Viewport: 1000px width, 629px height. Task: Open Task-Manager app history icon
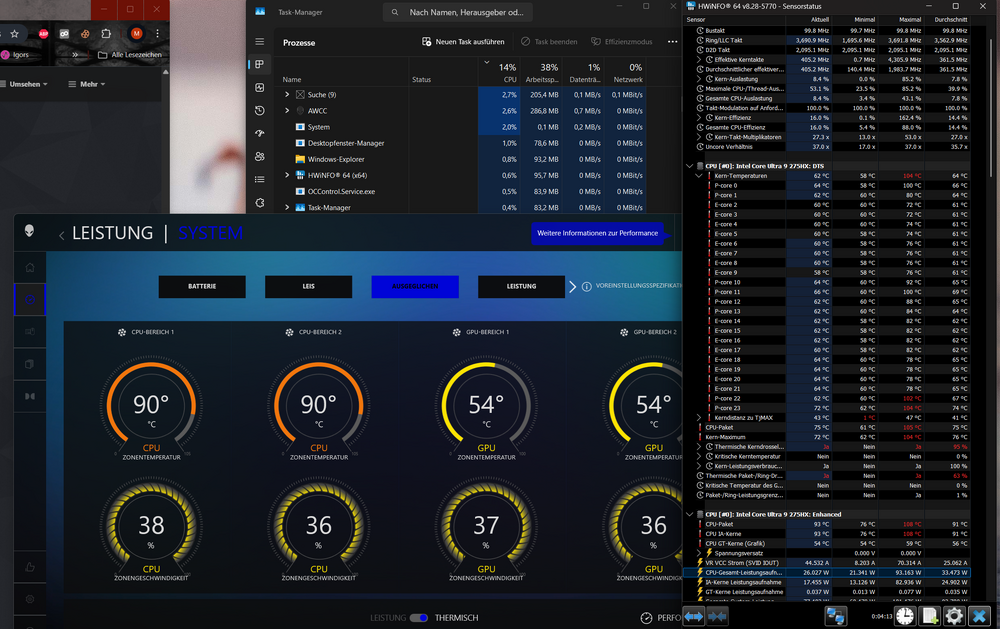tap(260, 110)
